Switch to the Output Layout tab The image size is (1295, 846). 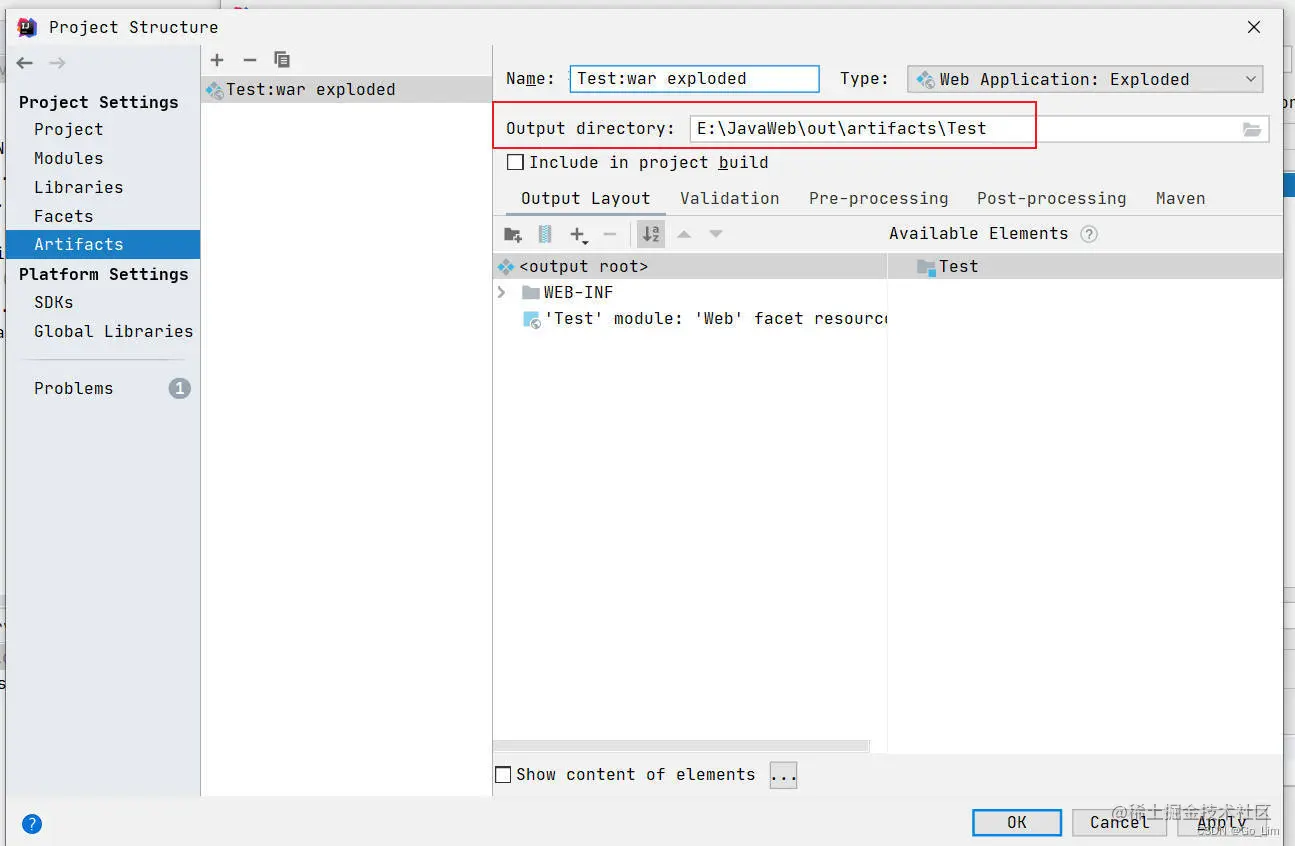(x=586, y=198)
